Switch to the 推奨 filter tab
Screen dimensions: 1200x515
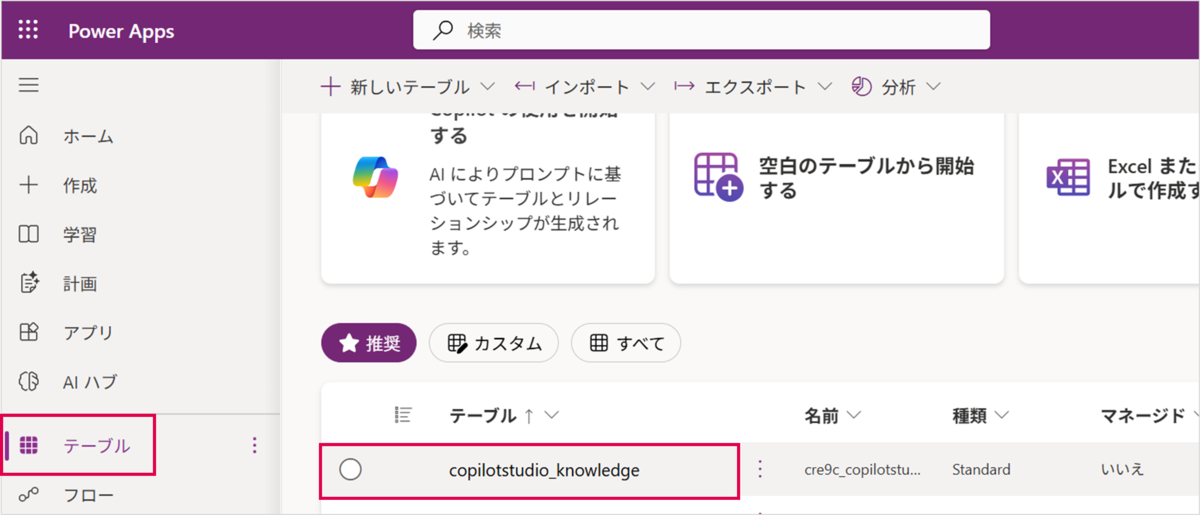[x=369, y=343]
